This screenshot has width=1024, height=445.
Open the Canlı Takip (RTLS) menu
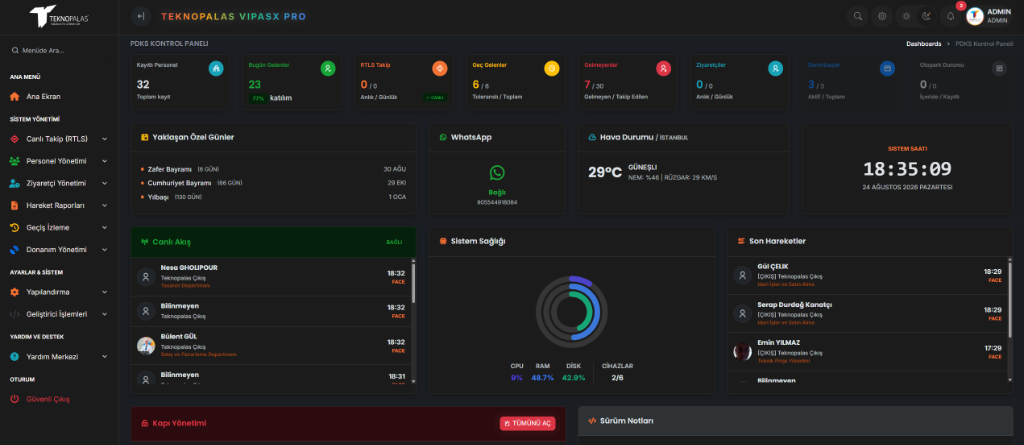click(59, 139)
